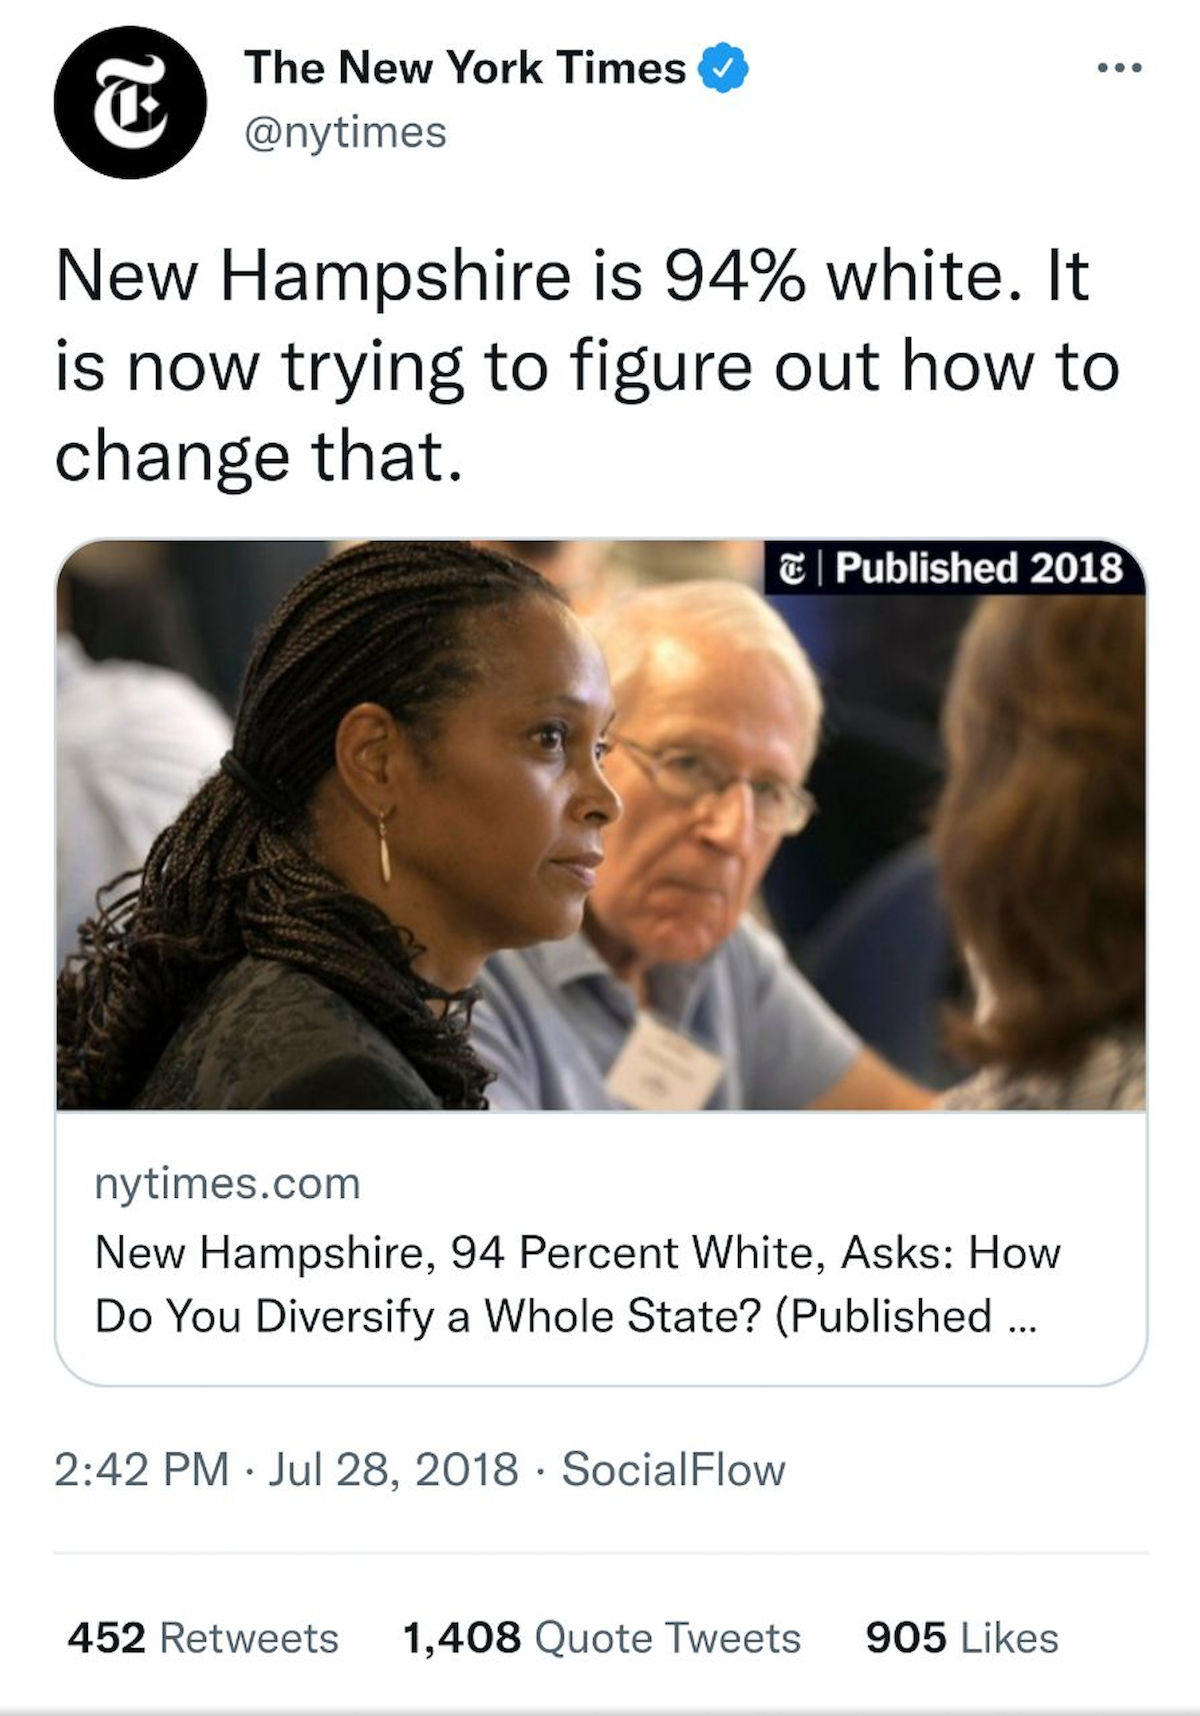
Task: Open the @nytimes handle link
Action: pyautogui.click(x=345, y=133)
